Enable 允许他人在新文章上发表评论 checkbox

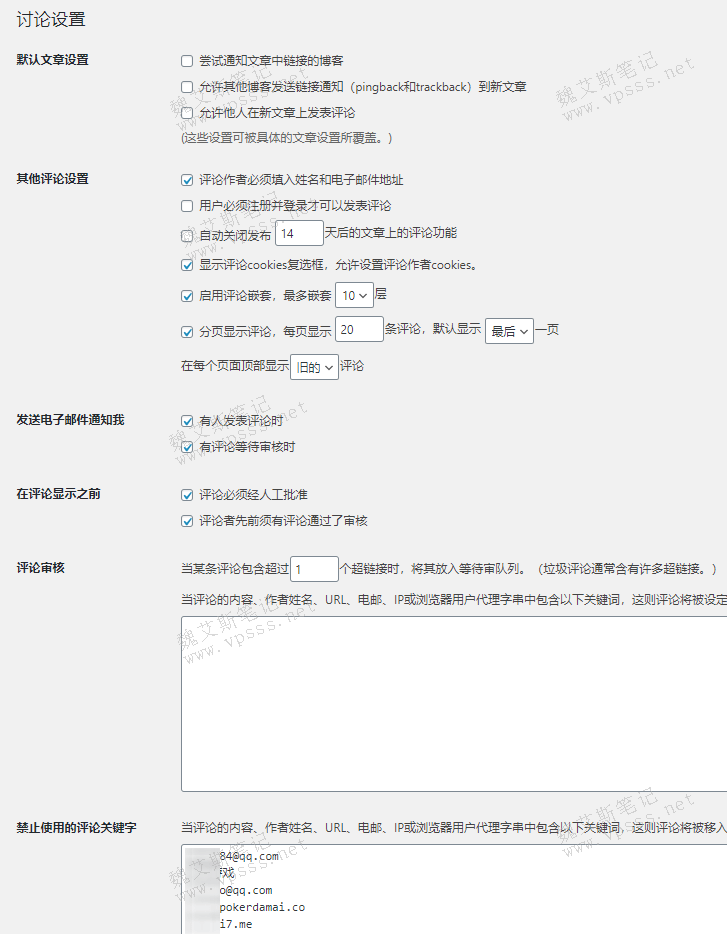[x=187, y=113]
